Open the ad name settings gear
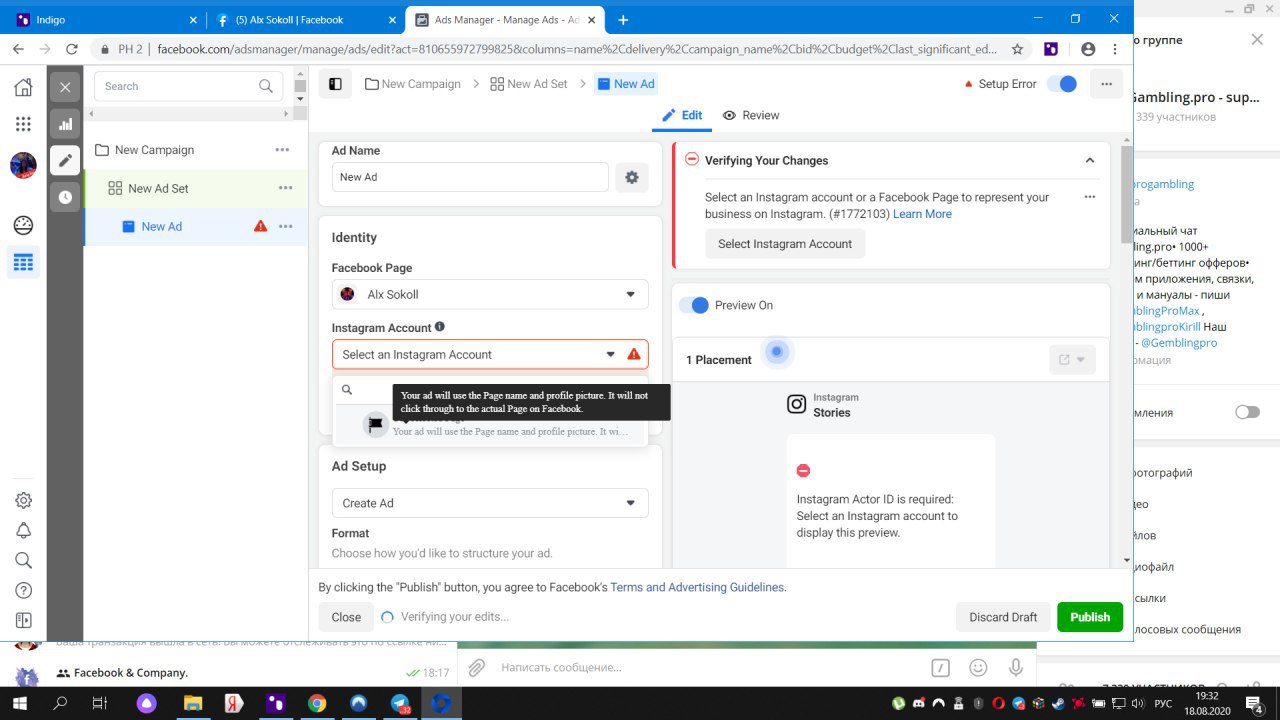Image resolution: width=1280 pixels, height=720 pixels. tap(632, 177)
